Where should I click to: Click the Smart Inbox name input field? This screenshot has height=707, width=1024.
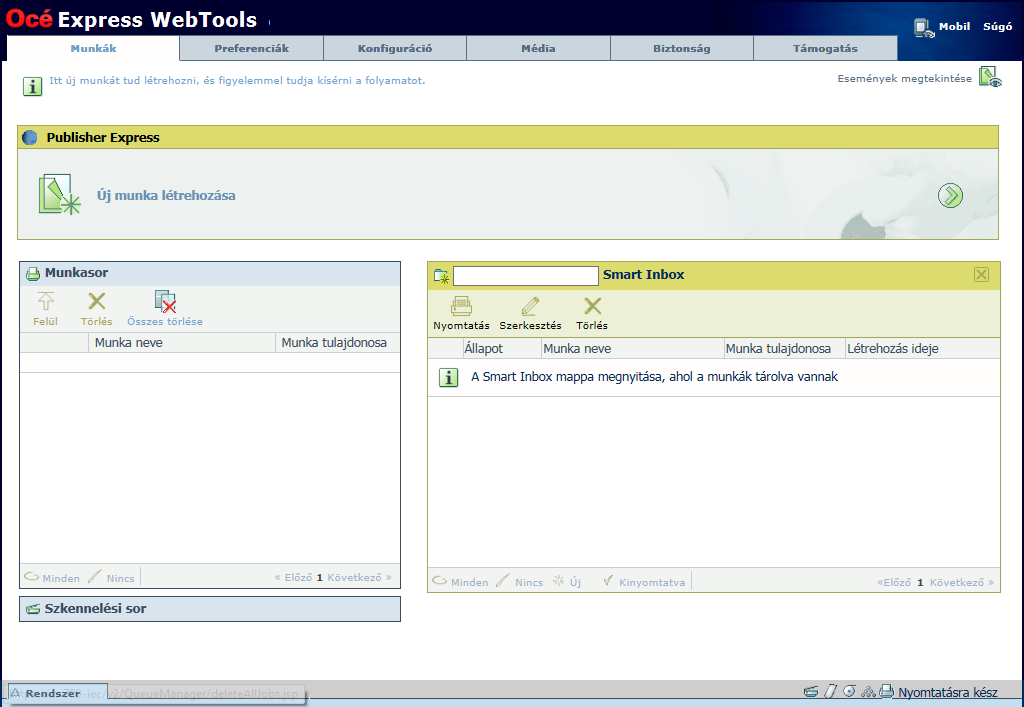pyautogui.click(x=526, y=275)
